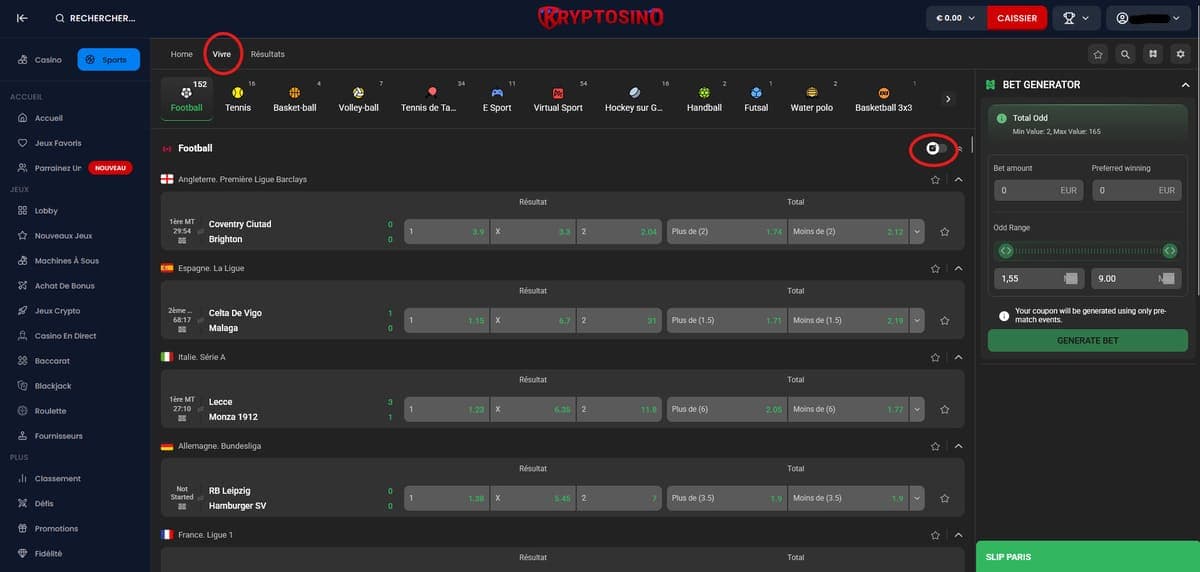Favorite the Italie Série A league
Screen dimensions: 1200x572
coord(935,357)
